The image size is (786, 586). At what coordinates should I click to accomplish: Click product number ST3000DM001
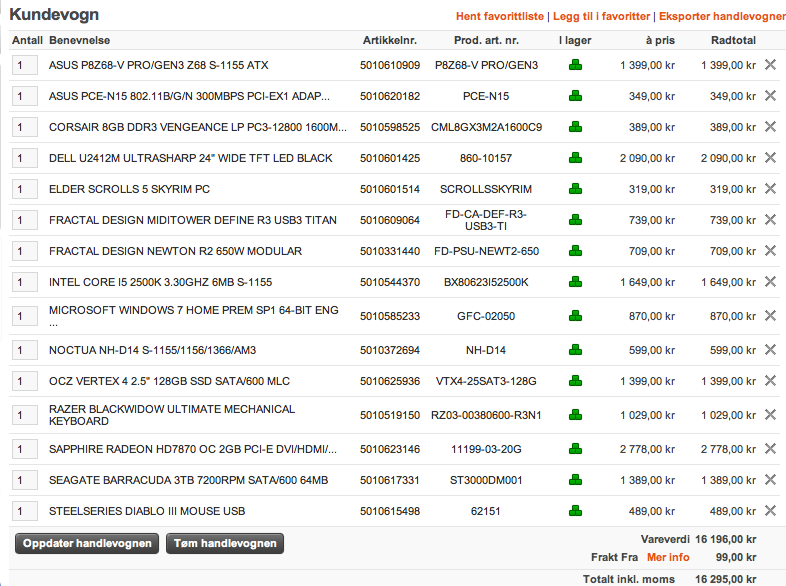486,480
